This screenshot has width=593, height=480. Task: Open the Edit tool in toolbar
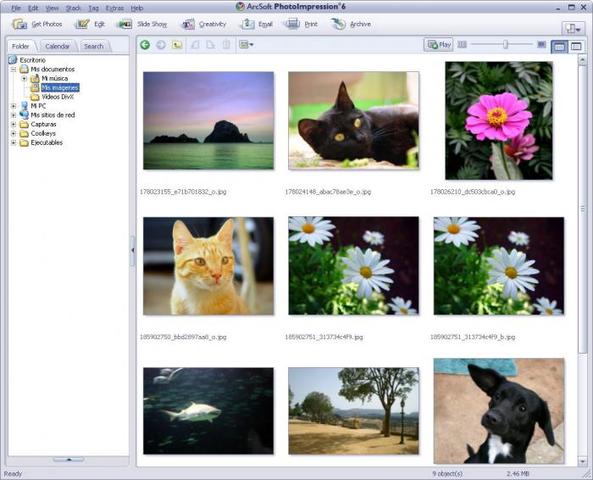(x=90, y=24)
